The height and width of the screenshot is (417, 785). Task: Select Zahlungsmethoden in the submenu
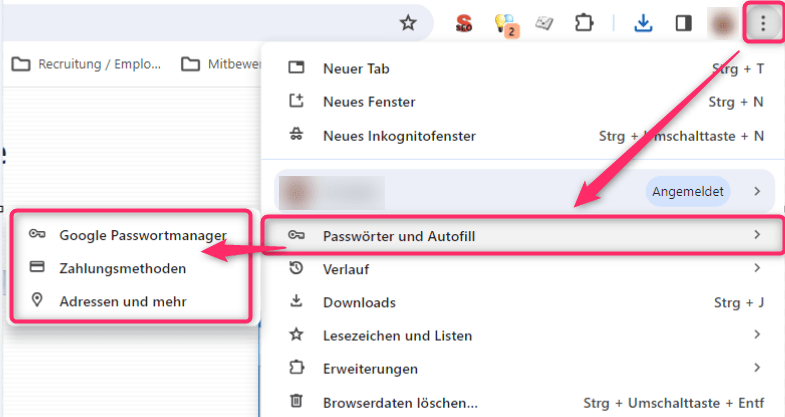[131, 268]
